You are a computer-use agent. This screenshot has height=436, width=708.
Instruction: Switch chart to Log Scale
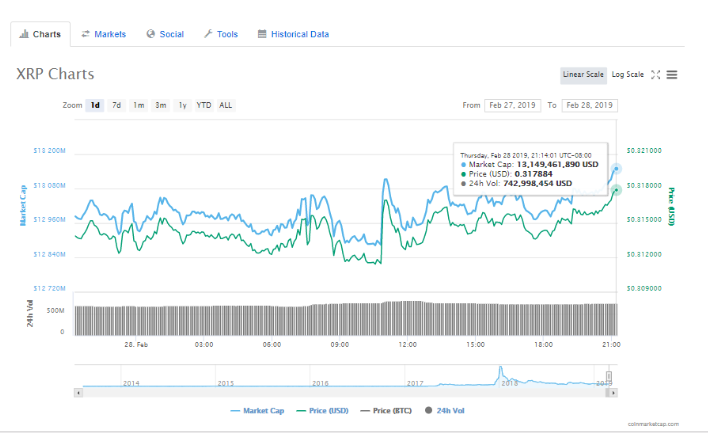coord(627,75)
